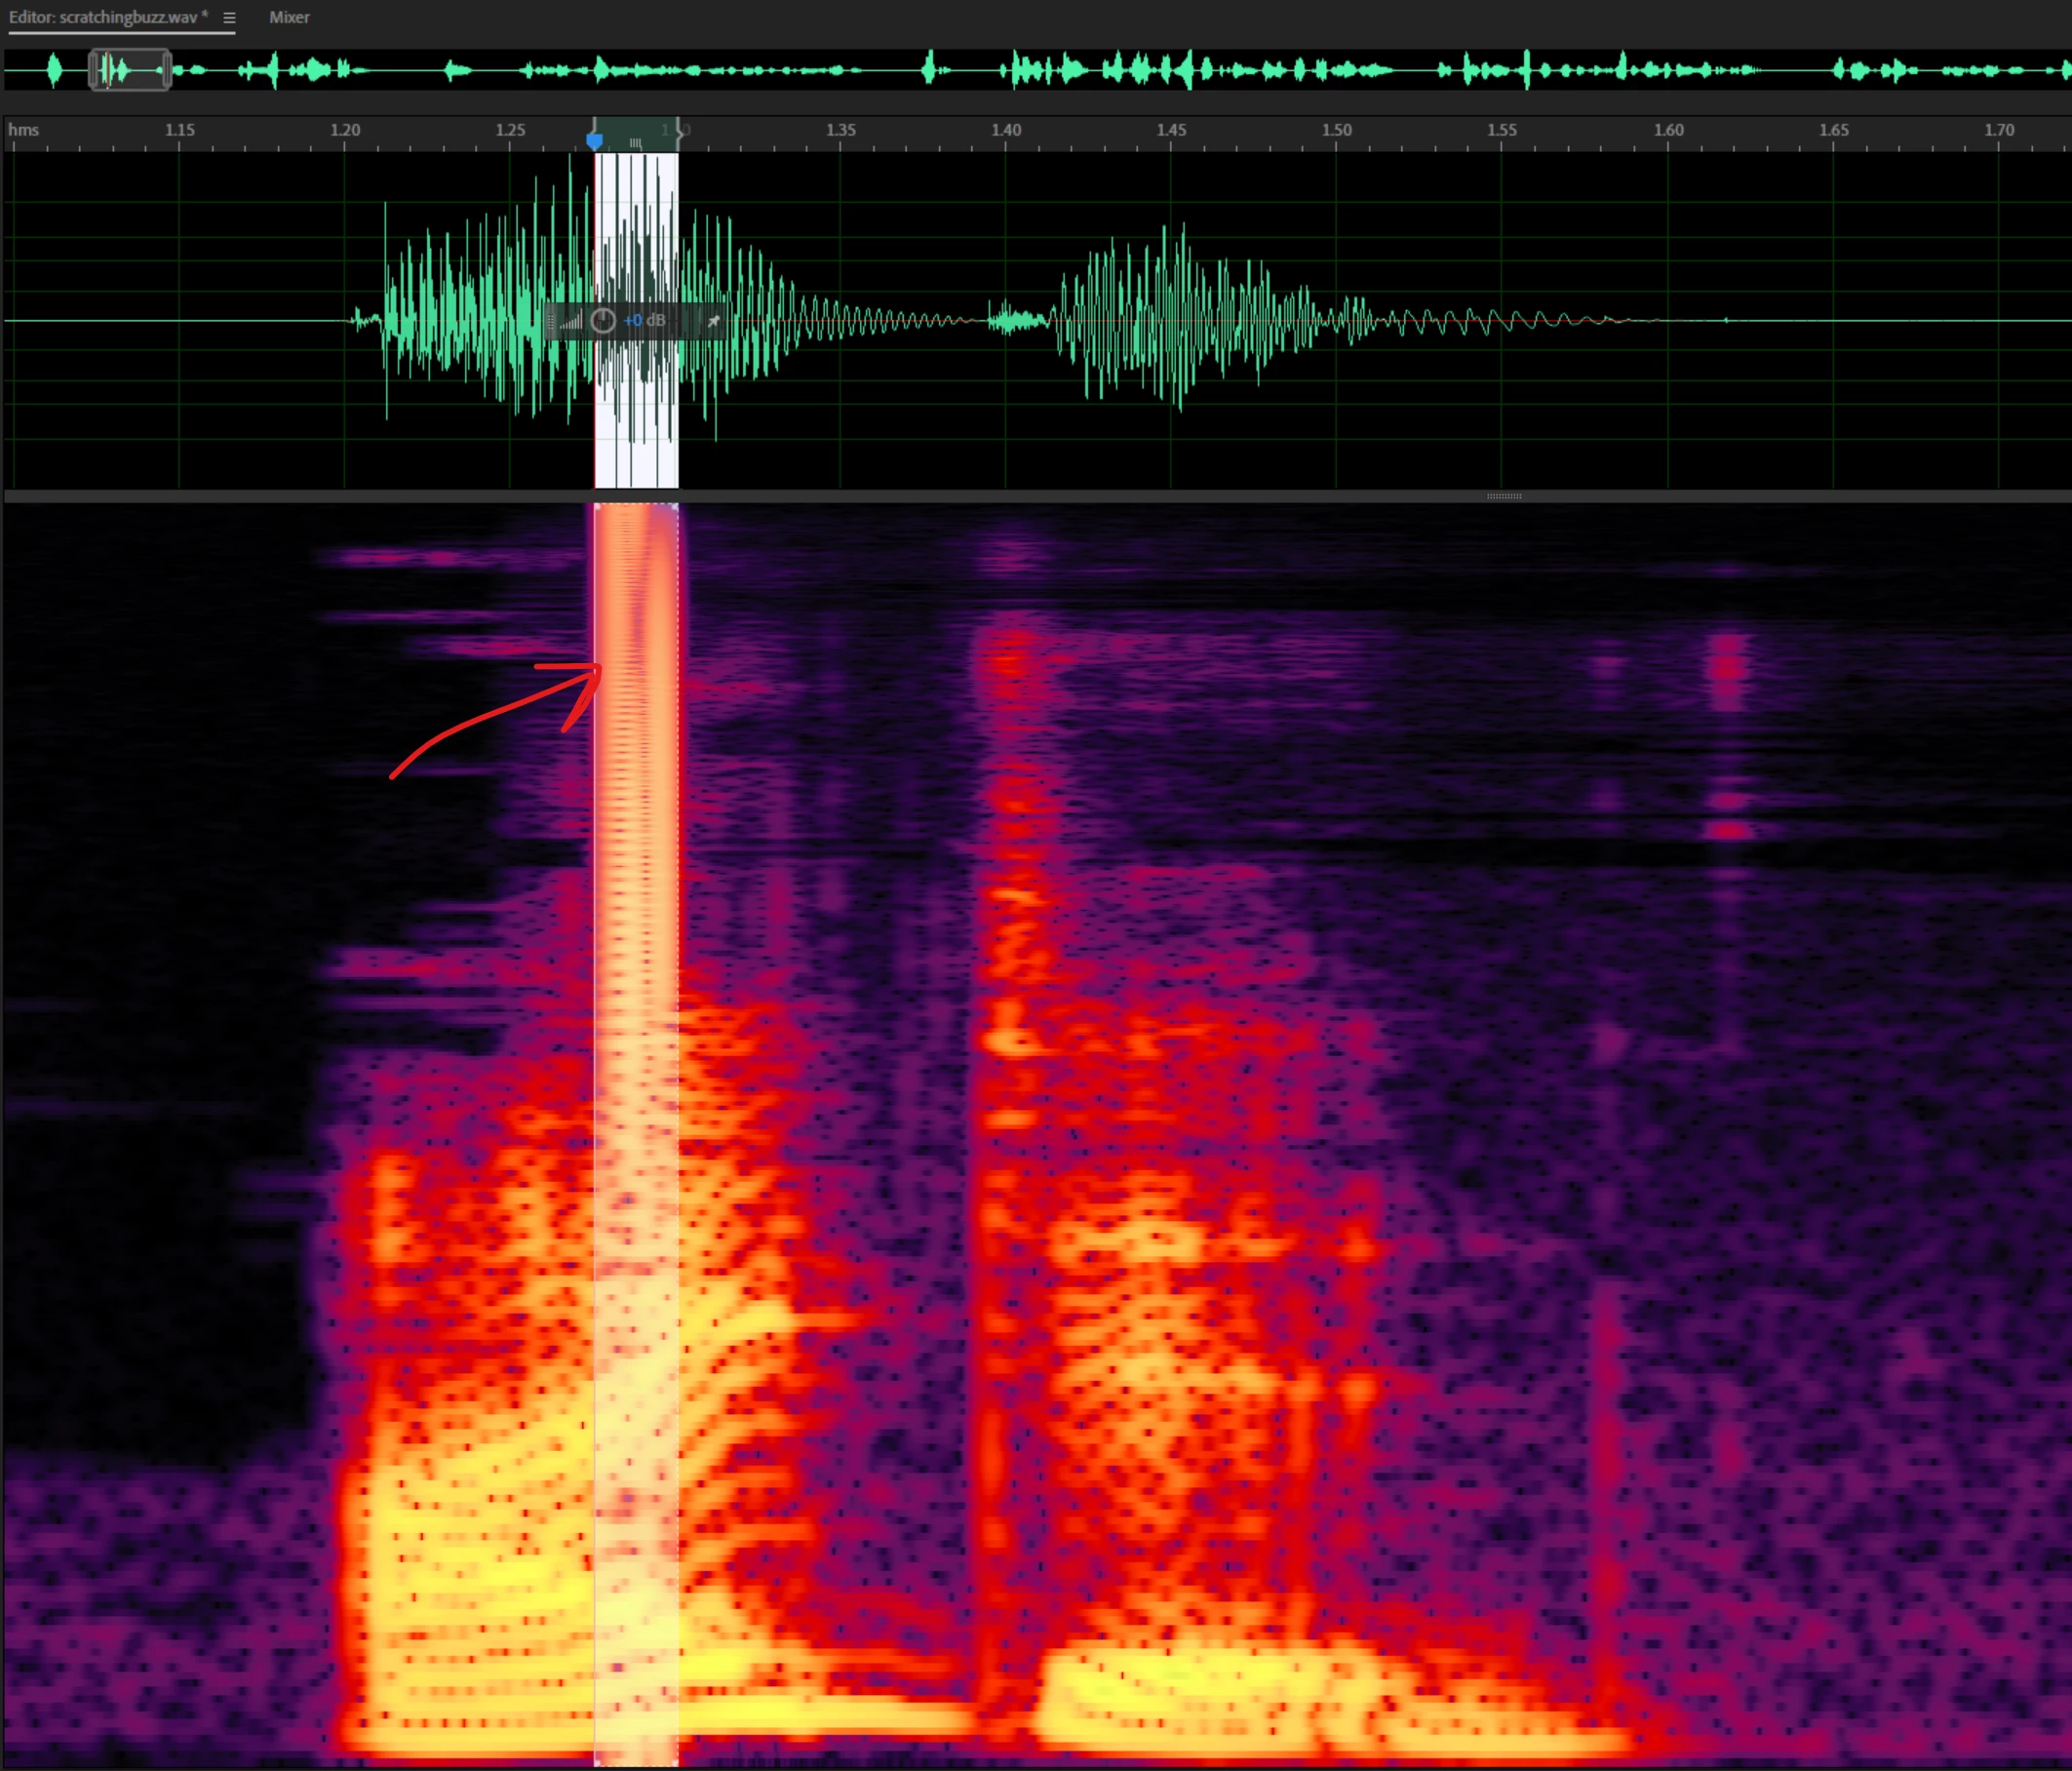Click the HUD drag grip handle
2072x1771 pixels.
pyautogui.click(x=551, y=321)
